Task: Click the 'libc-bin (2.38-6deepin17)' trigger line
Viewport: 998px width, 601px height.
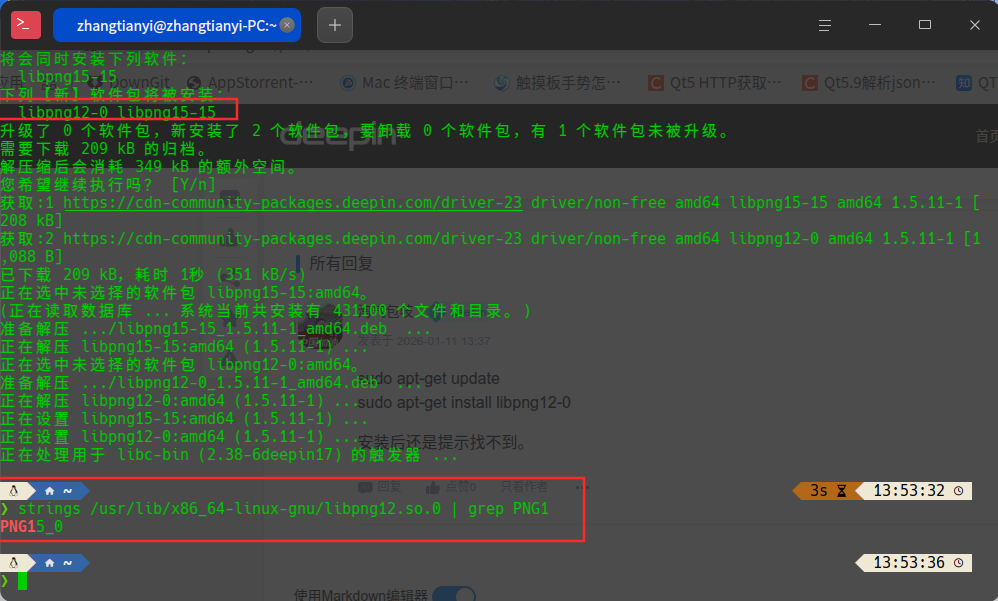Action: [x=229, y=455]
